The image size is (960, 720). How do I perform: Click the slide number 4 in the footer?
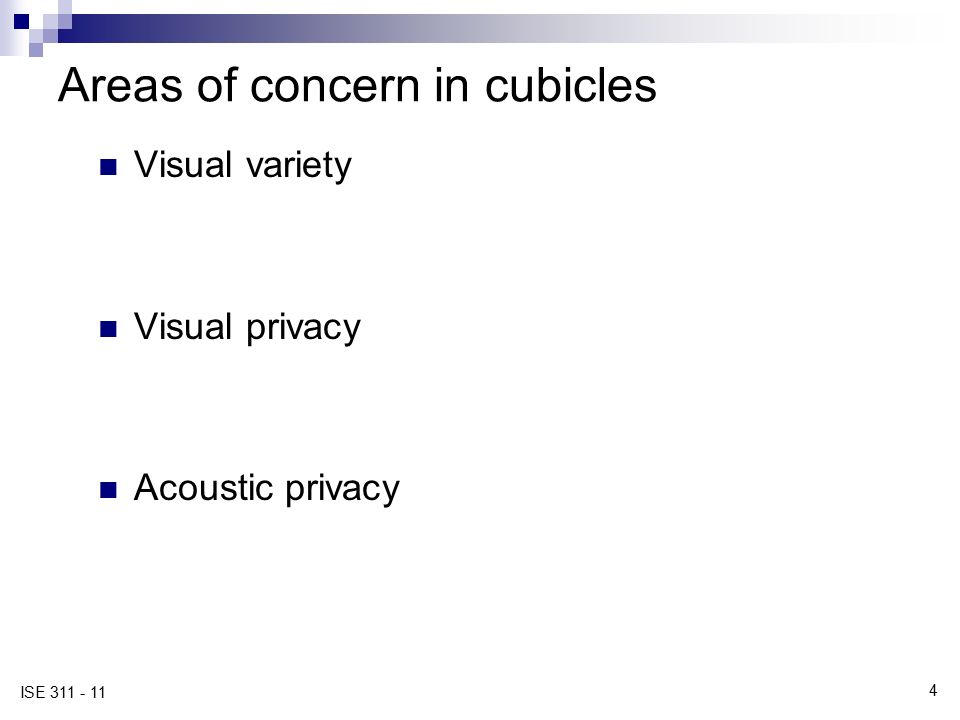(932, 690)
